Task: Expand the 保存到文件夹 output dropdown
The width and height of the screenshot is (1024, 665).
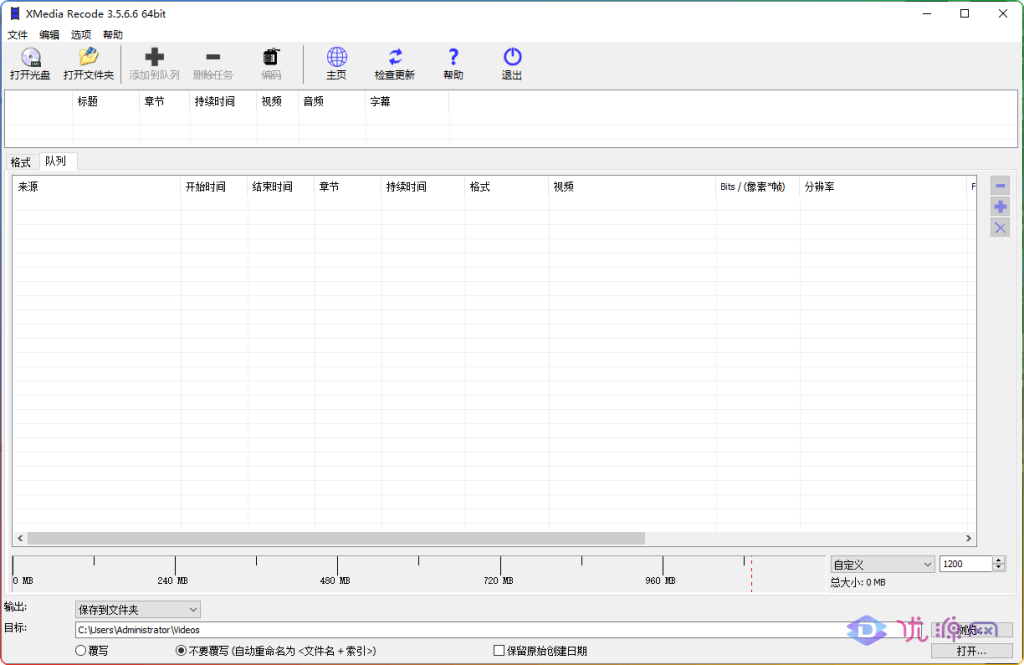Action: [138, 609]
